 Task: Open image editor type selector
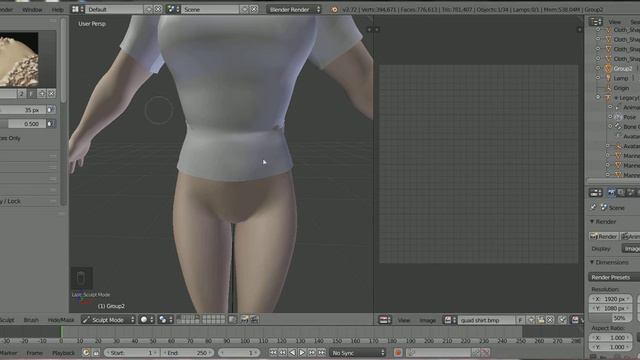384,320
